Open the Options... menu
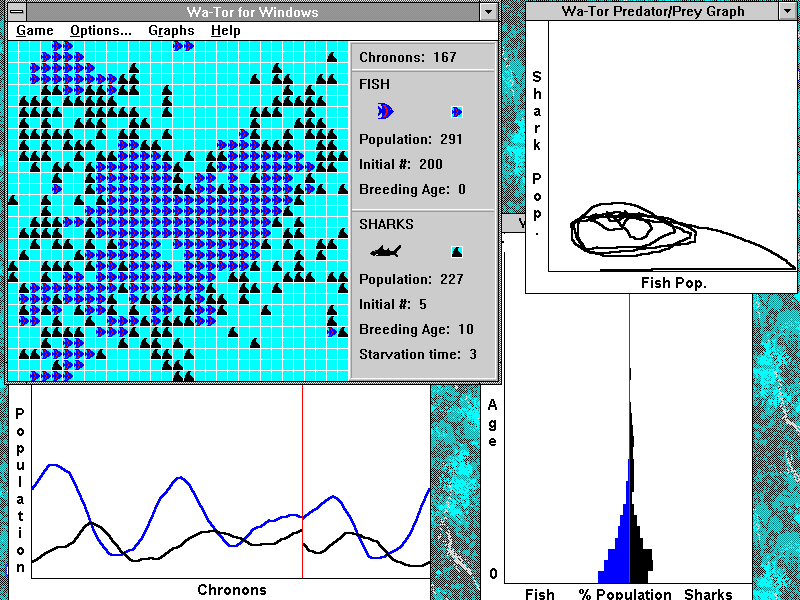 coord(100,31)
